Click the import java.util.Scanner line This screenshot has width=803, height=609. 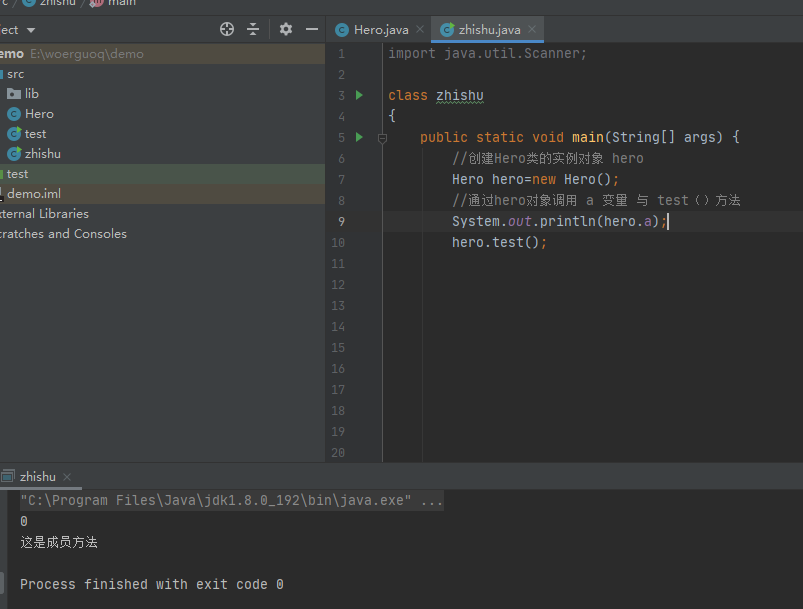pyautogui.click(x=487, y=53)
